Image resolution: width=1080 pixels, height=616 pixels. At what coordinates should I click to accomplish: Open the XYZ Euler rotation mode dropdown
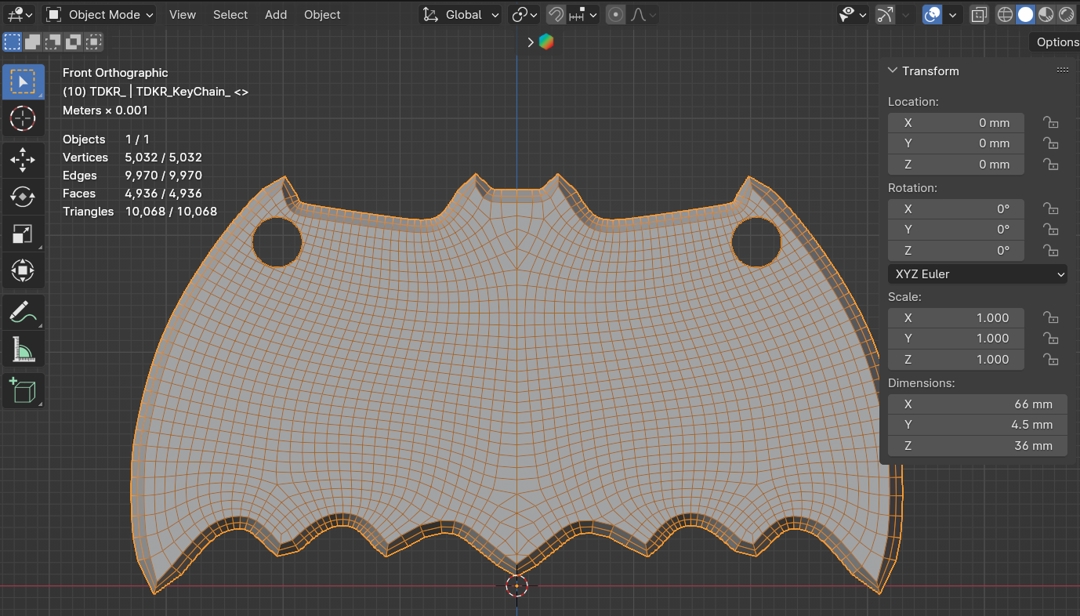[977, 274]
